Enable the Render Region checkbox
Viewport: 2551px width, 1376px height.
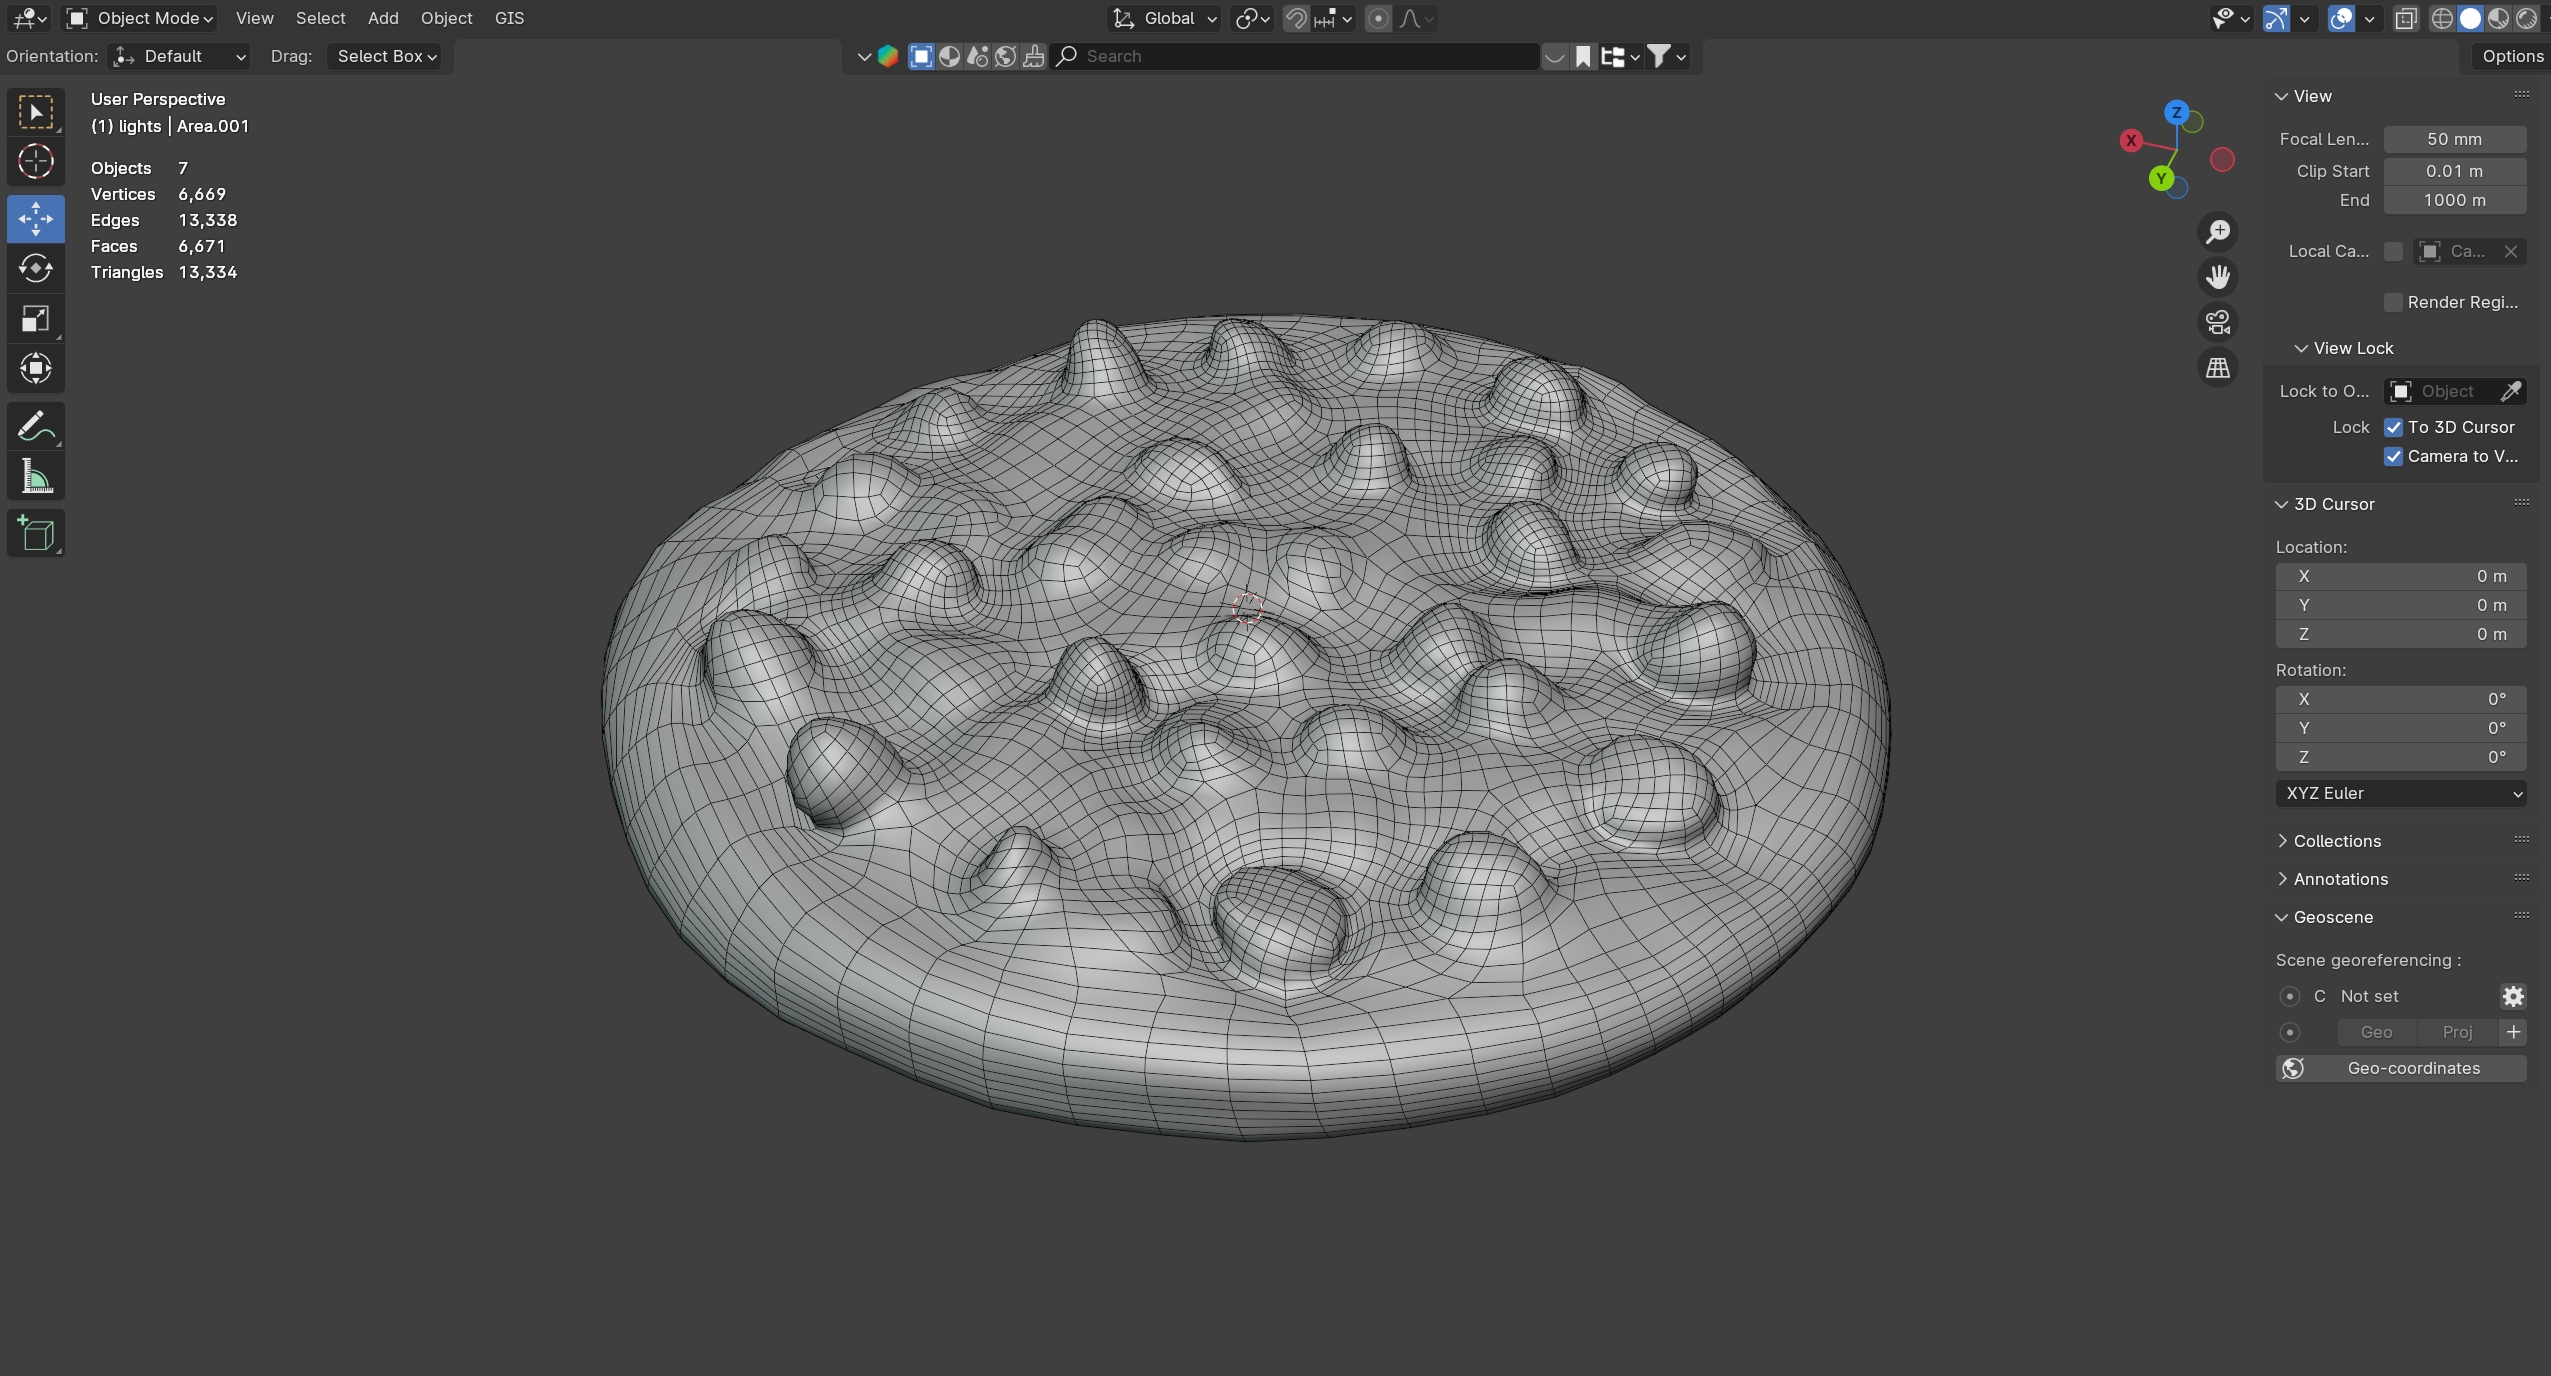2393,302
